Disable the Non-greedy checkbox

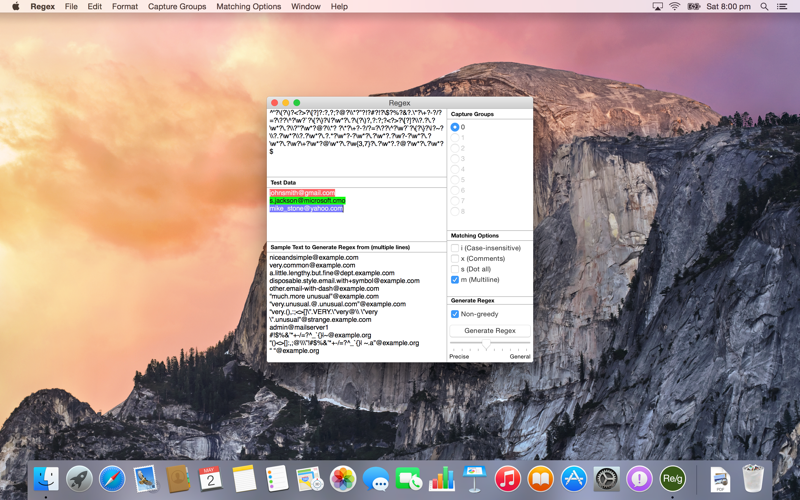(x=455, y=314)
